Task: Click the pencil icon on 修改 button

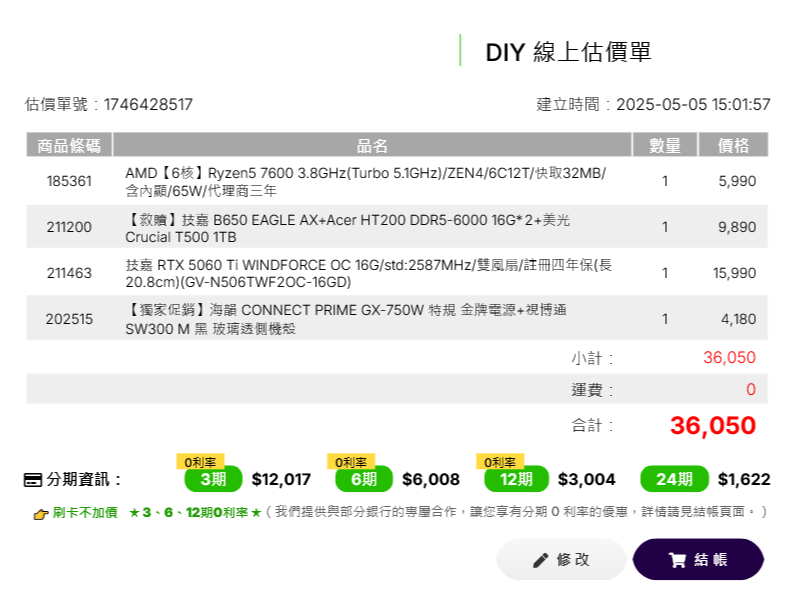Action: (x=540, y=560)
